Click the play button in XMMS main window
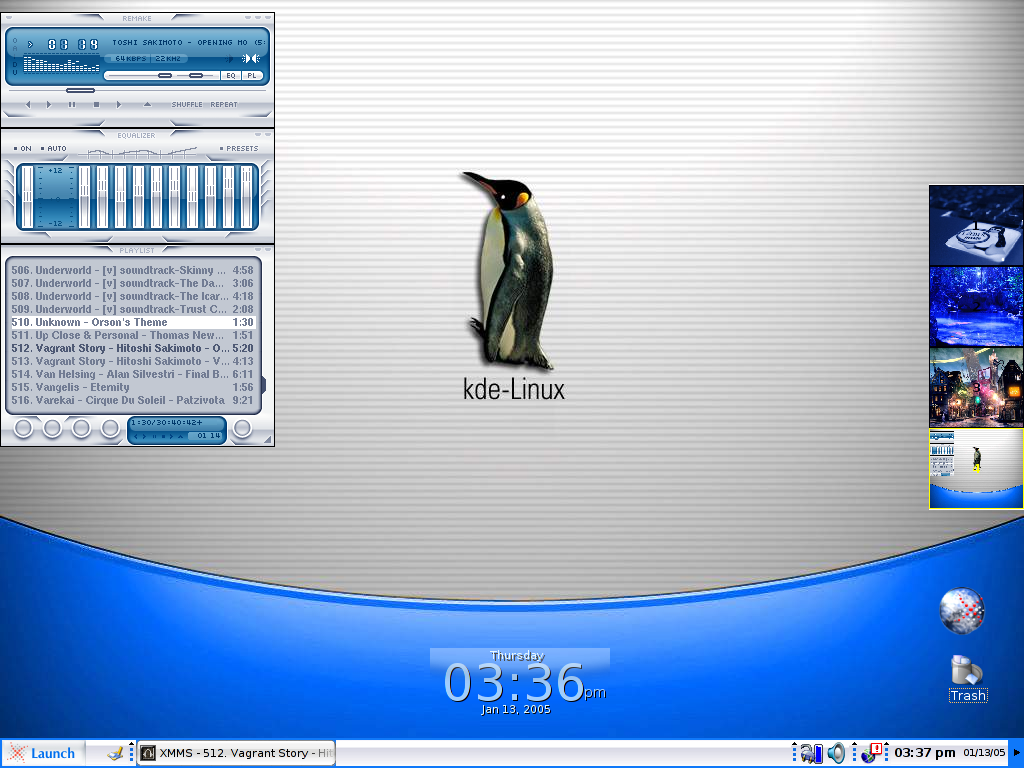This screenshot has width=1024, height=768. [48, 104]
